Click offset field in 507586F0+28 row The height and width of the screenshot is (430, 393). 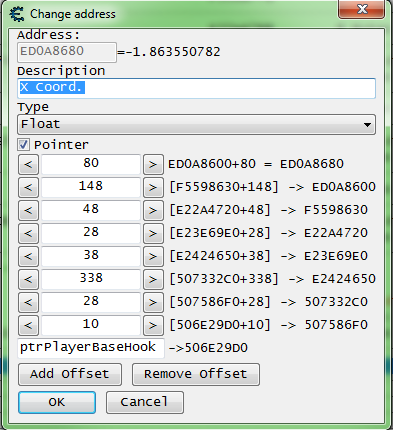click(x=91, y=302)
